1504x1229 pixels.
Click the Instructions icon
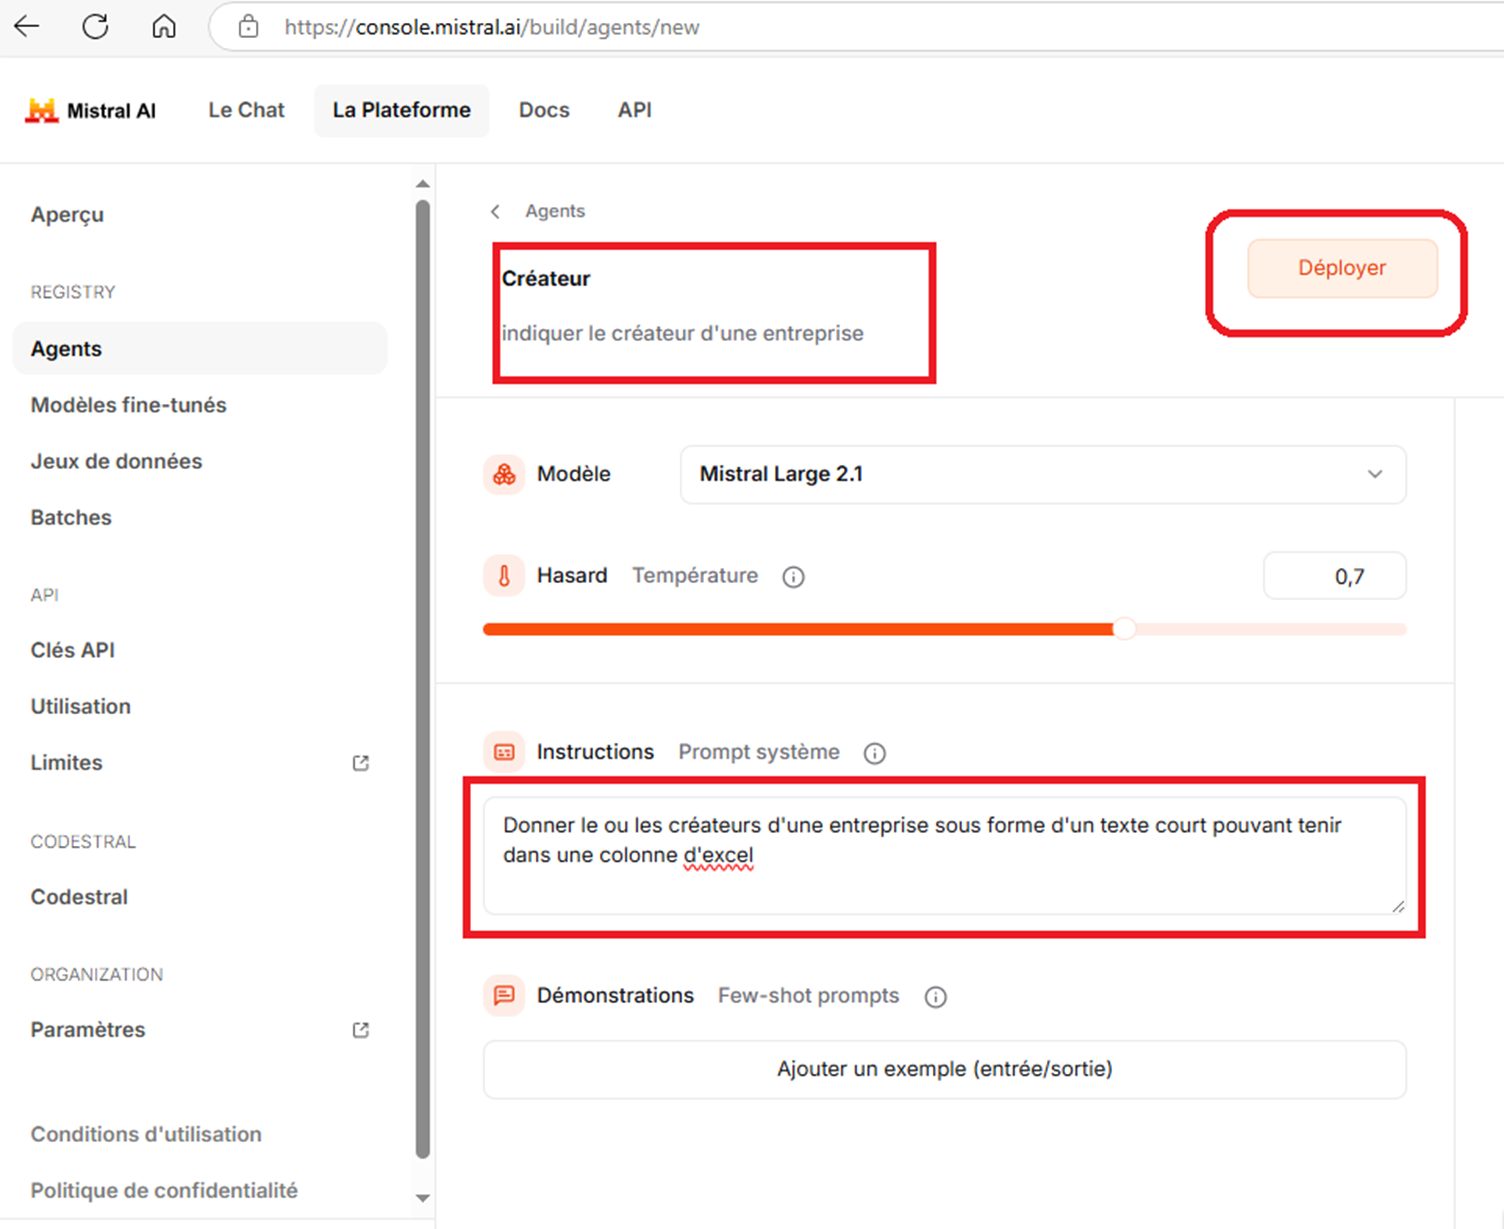[504, 752]
